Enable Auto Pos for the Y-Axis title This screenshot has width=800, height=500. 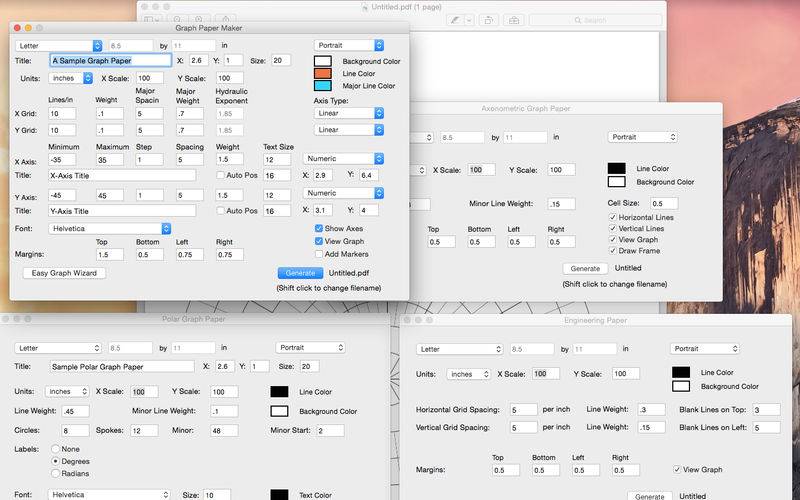220,210
